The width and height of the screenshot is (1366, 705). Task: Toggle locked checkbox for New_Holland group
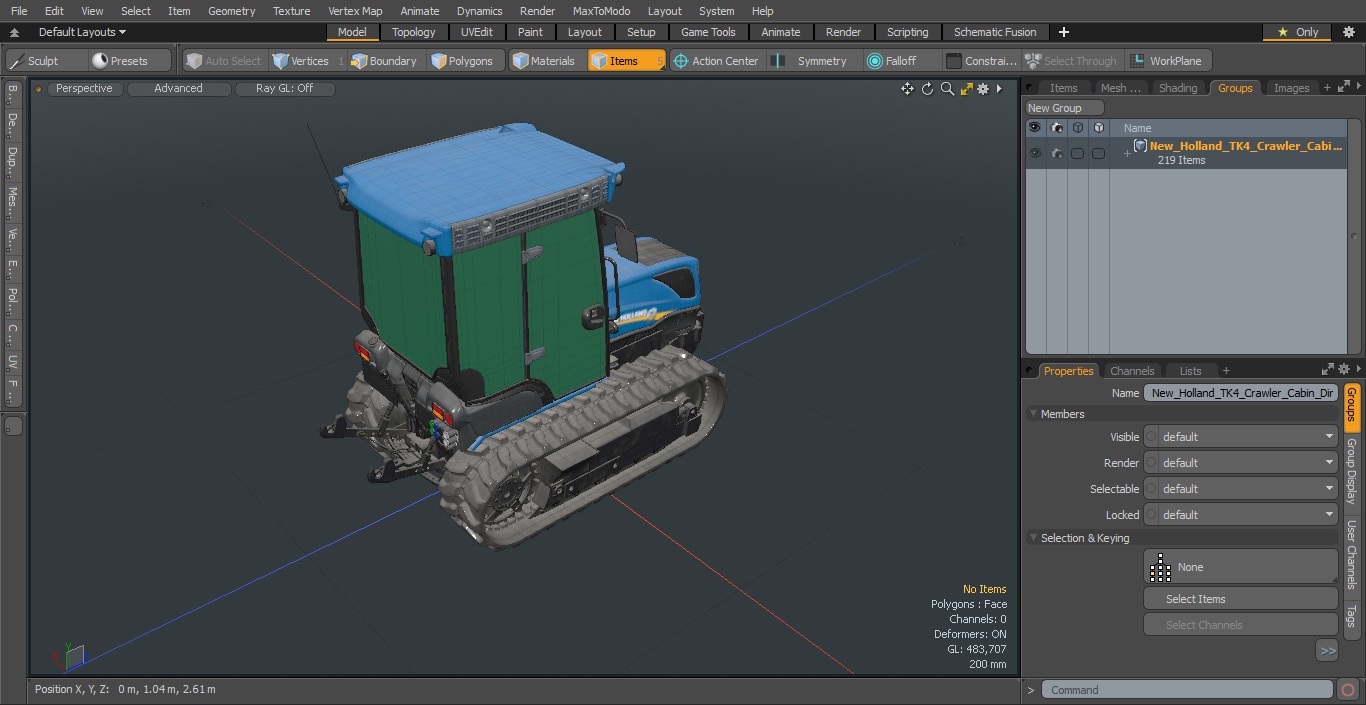(1098, 153)
